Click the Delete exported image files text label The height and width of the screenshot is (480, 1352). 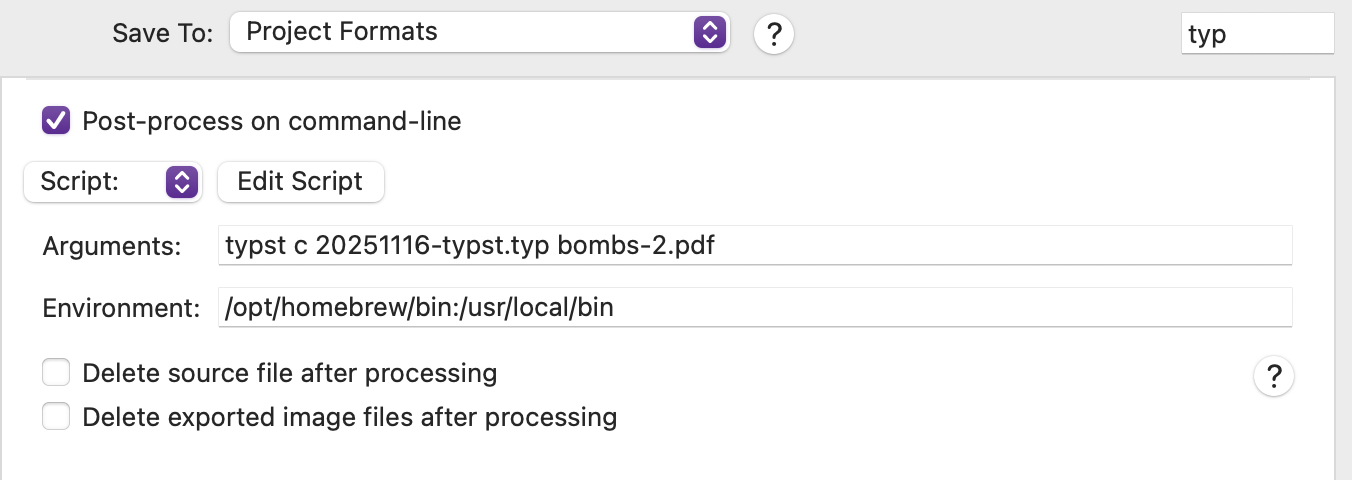pyautogui.click(x=349, y=416)
